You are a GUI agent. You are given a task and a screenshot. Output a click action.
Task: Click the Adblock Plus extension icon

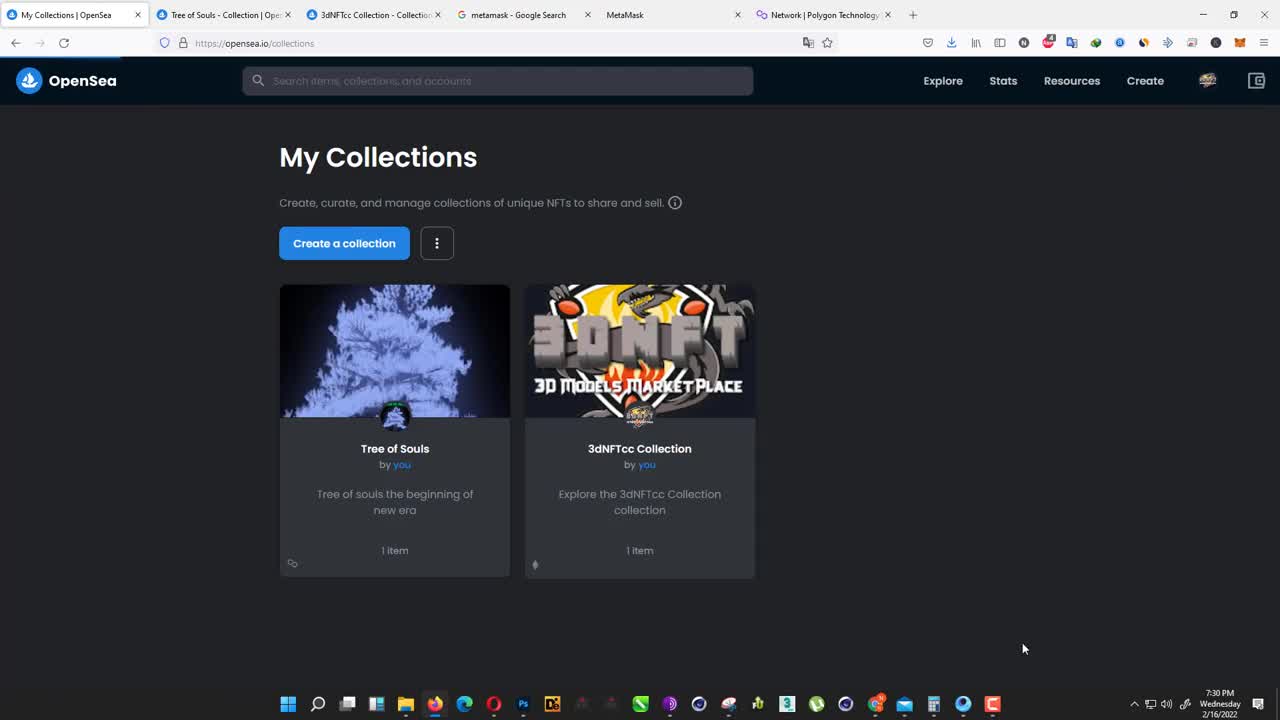1048,43
